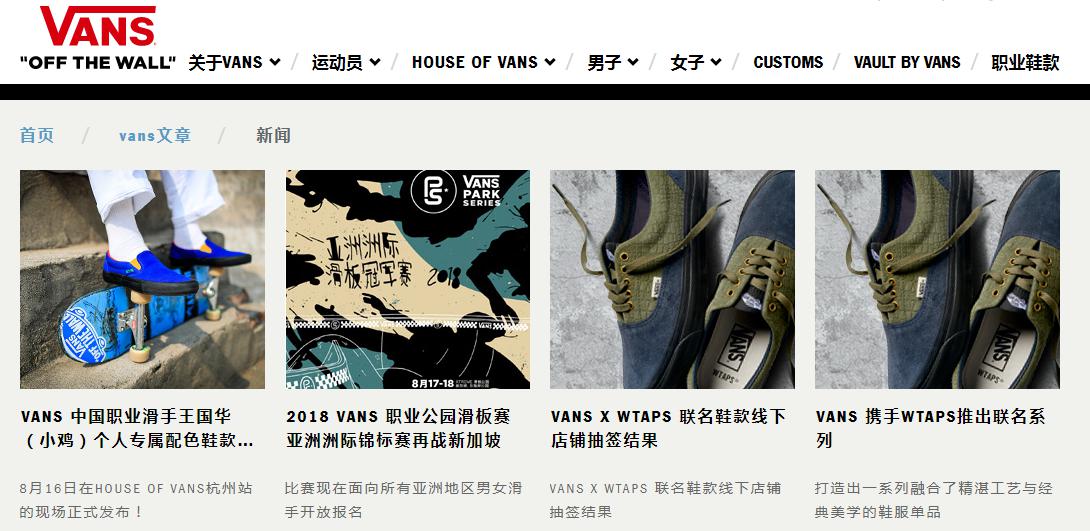The height and width of the screenshot is (531, 1090).
Task: Open the 职业鞋款 navigation item
Action: (x=1025, y=63)
